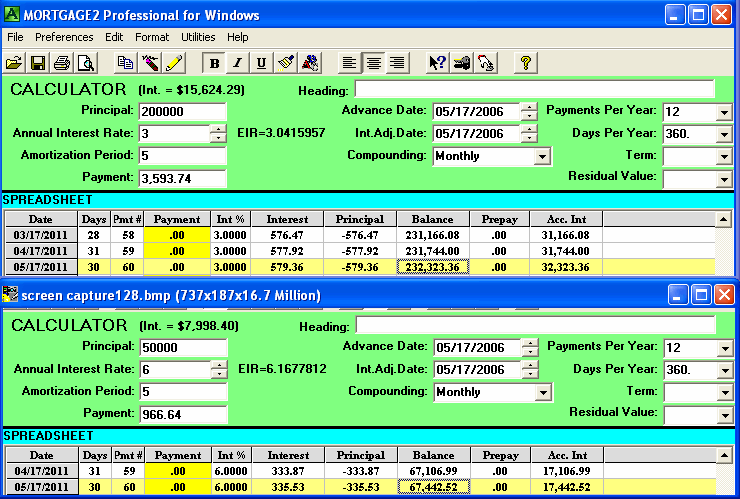
Task: Set alignment to right
Action: point(398,63)
